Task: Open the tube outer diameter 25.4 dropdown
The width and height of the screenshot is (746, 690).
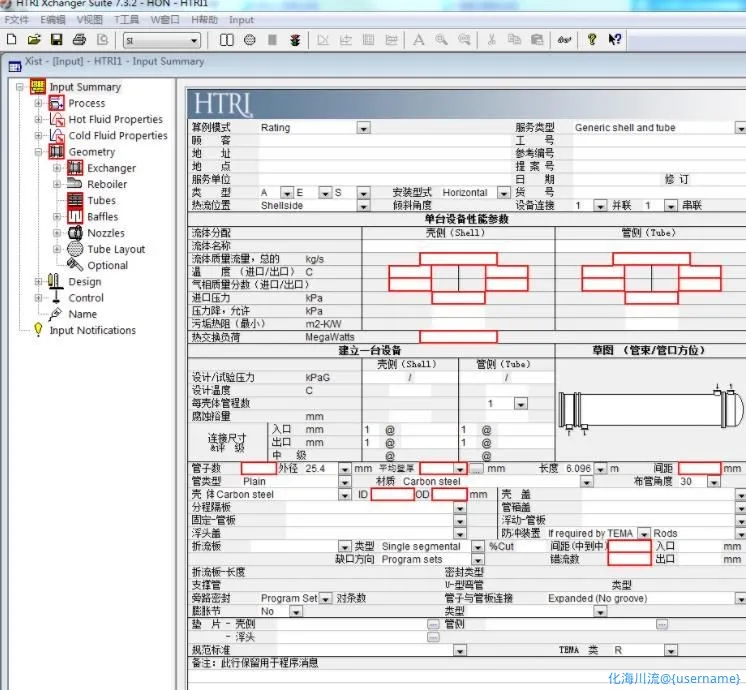Action: tap(344, 469)
